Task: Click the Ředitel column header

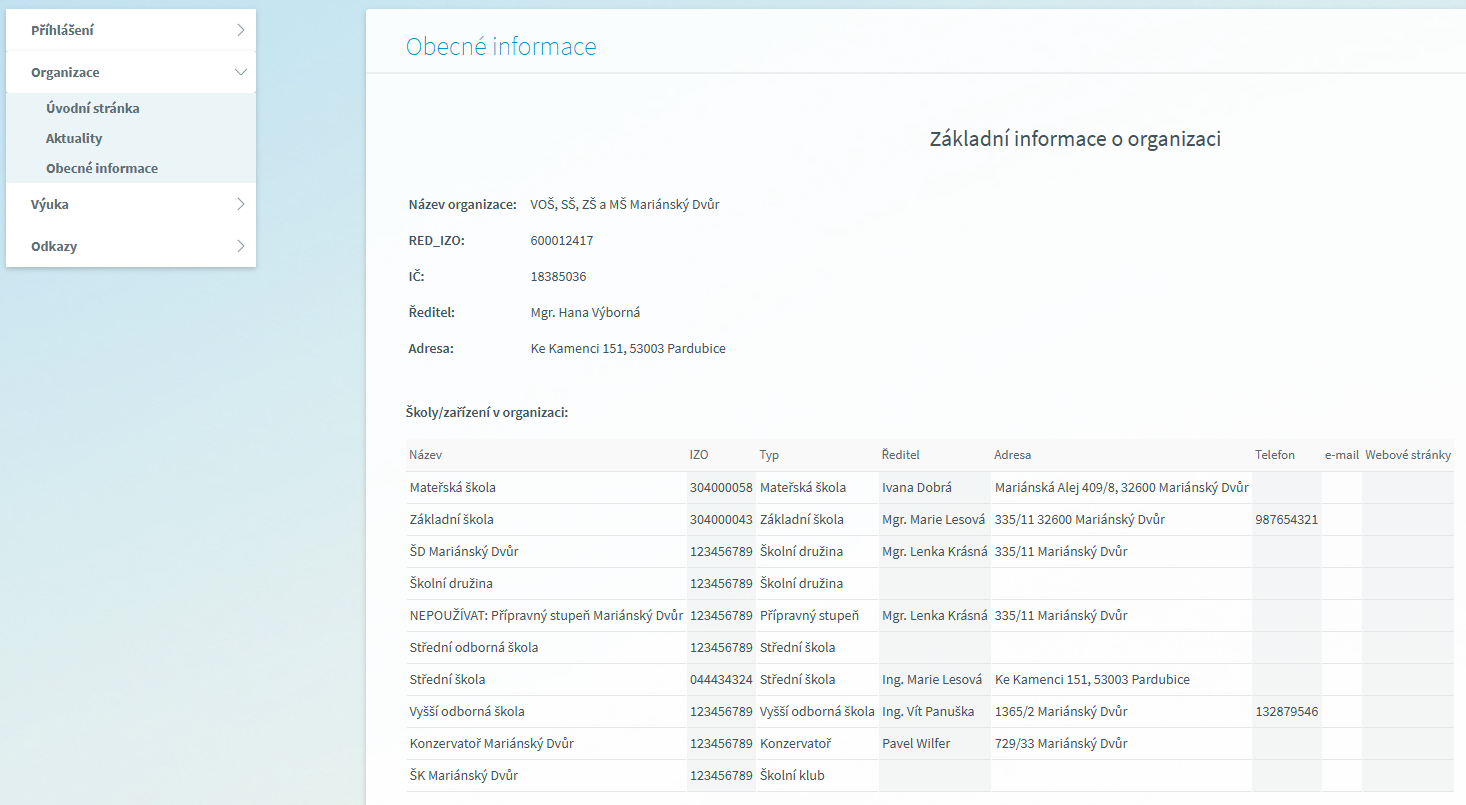Action: click(x=900, y=455)
